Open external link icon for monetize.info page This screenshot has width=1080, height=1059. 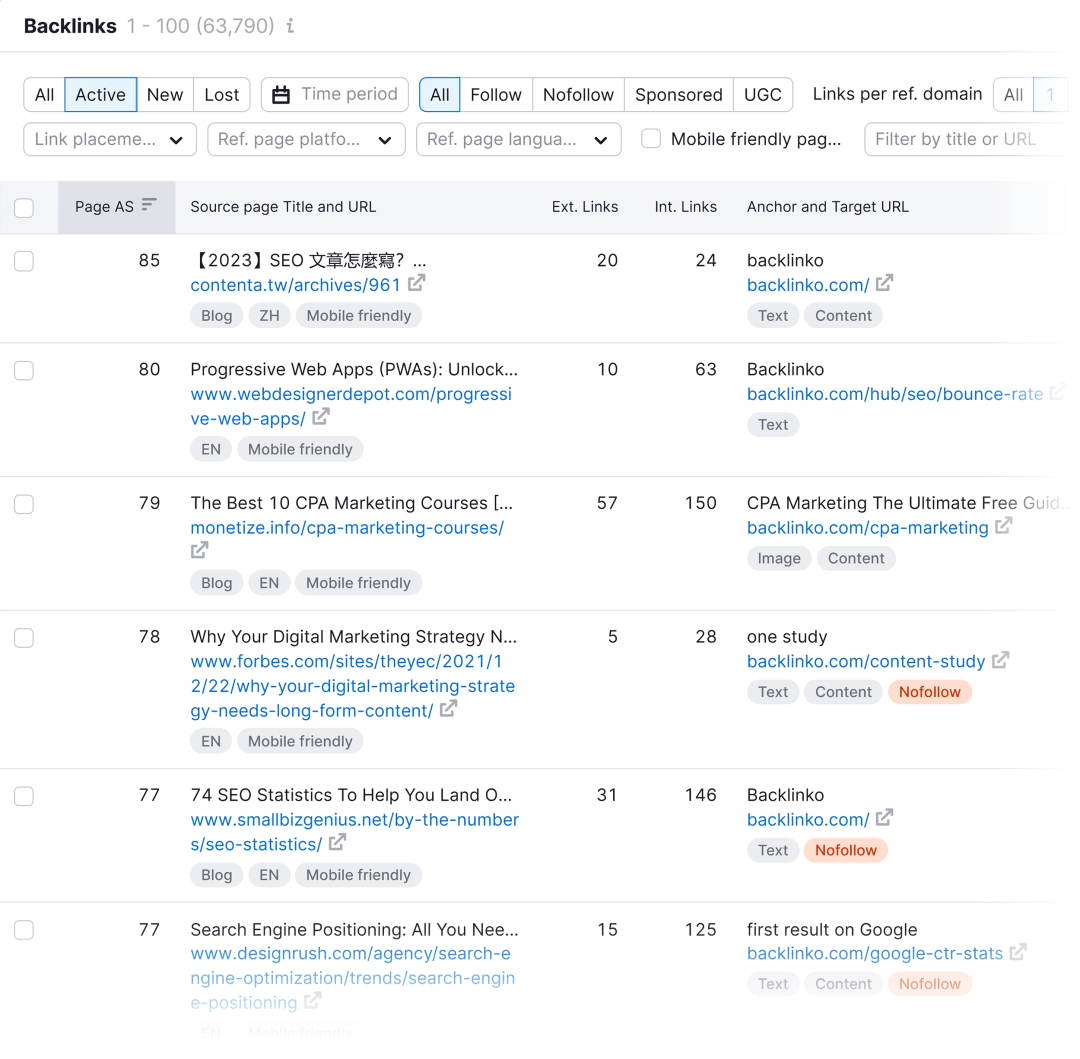200,550
